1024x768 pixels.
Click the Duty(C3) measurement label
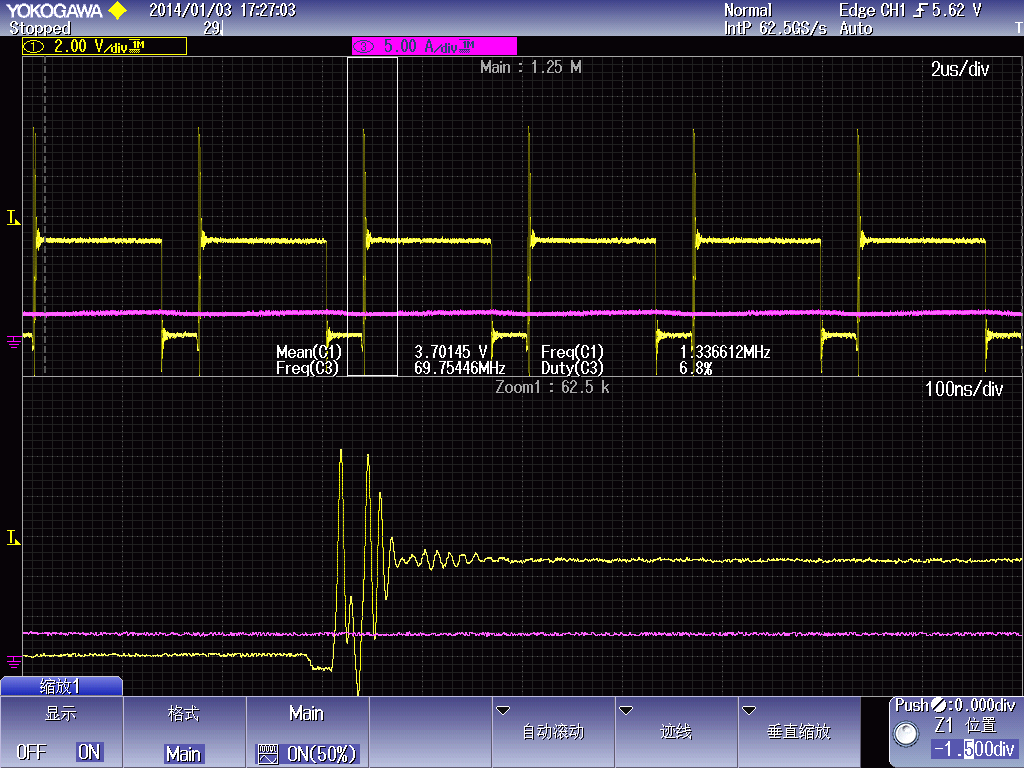pyautogui.click(x=572, y=368)
